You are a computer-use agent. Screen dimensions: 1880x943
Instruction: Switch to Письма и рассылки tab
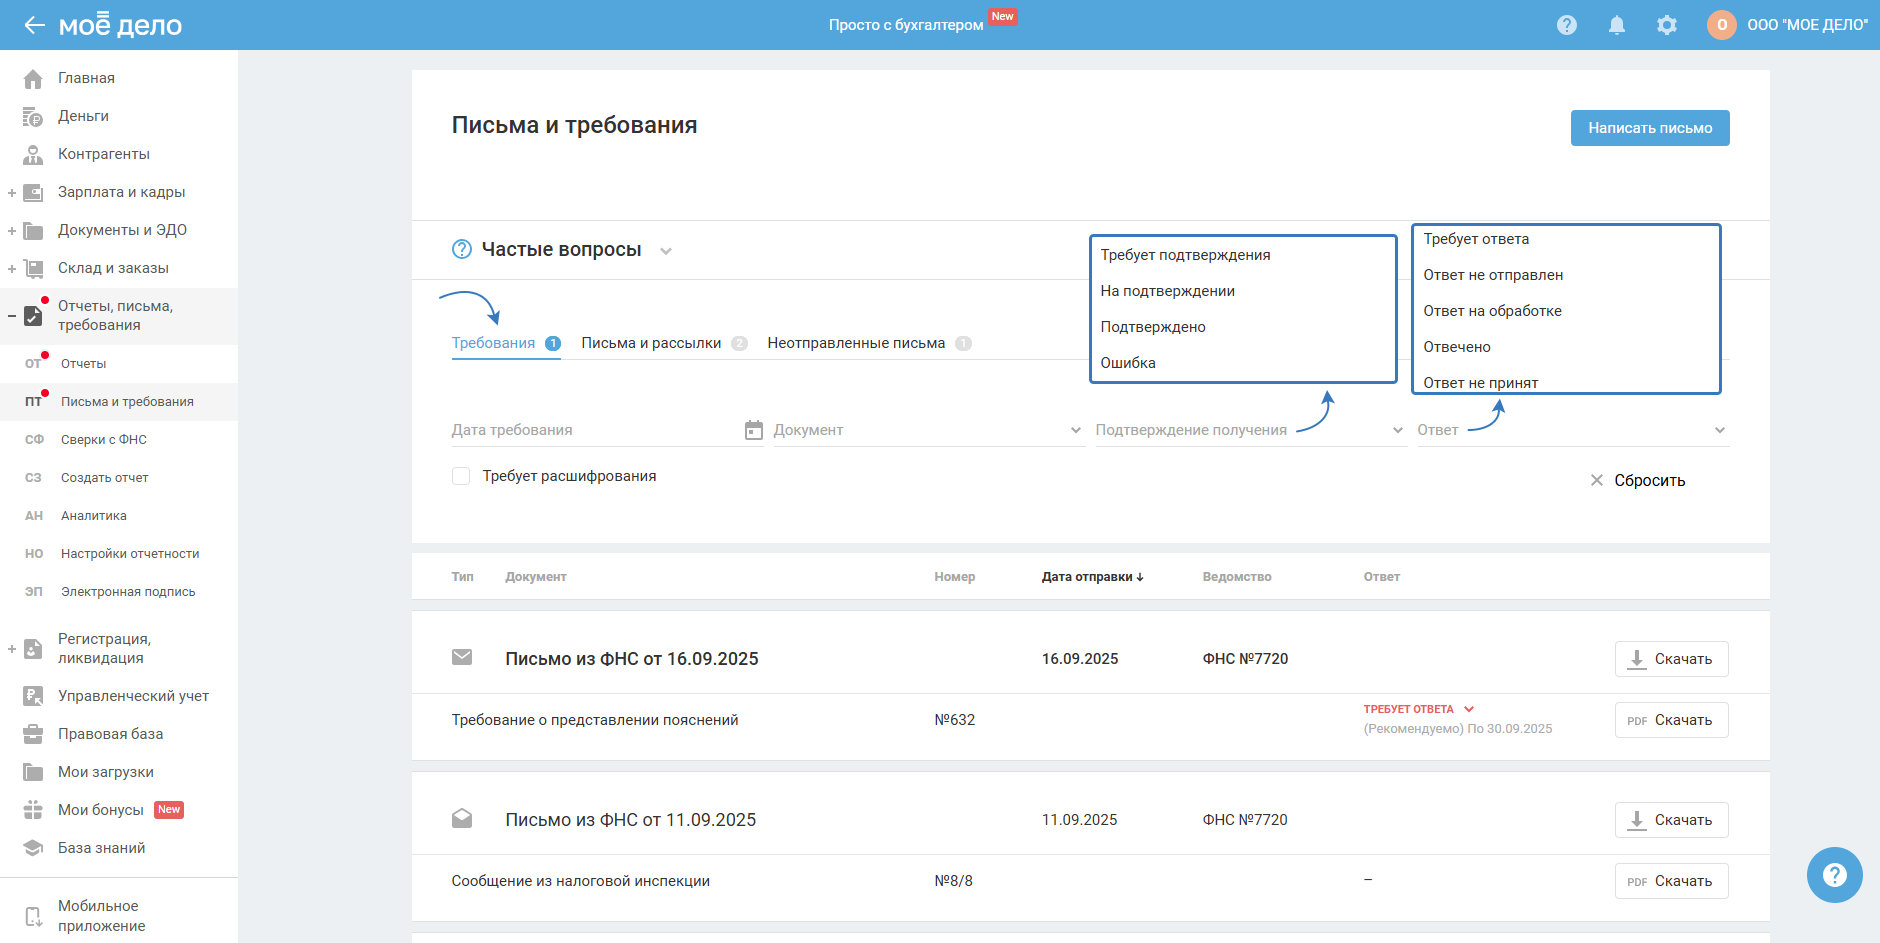651,343
